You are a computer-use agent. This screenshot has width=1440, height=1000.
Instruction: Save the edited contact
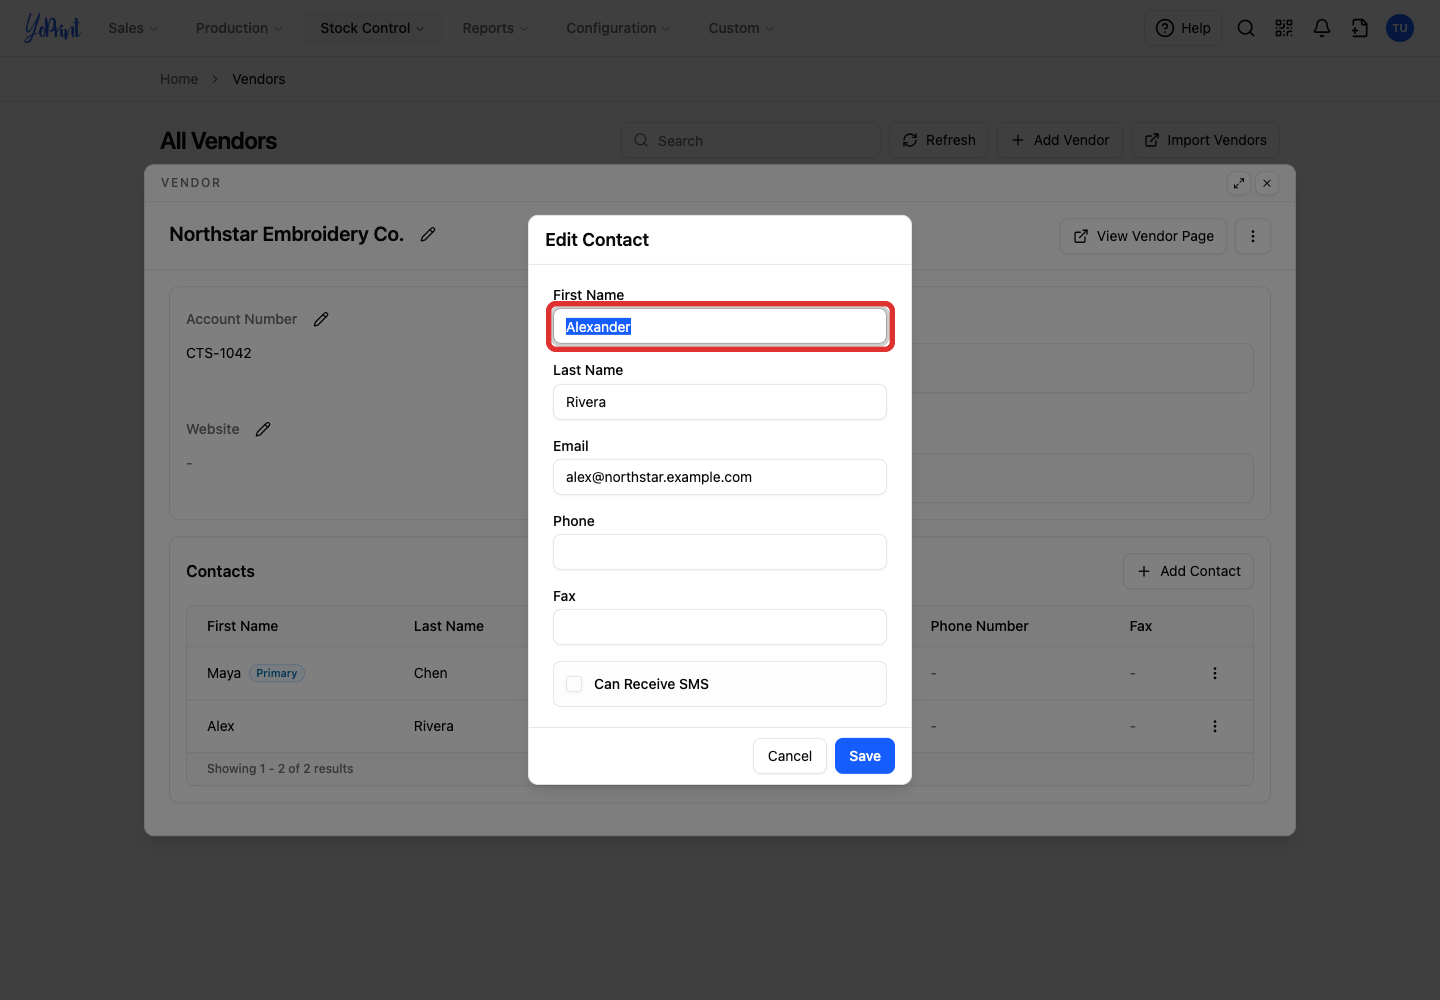tap(865, 756)
